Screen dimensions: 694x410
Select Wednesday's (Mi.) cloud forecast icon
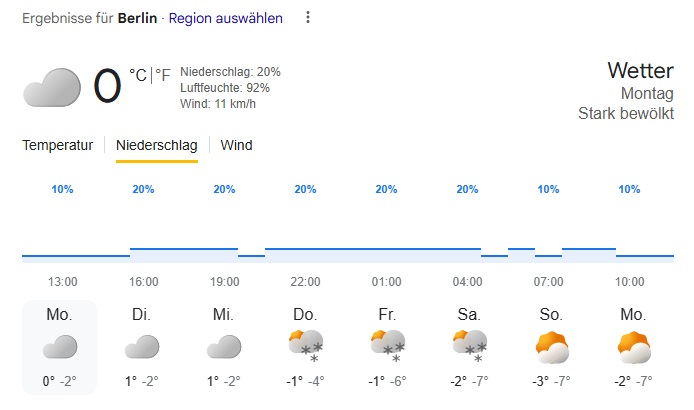[x=223, y=347]
